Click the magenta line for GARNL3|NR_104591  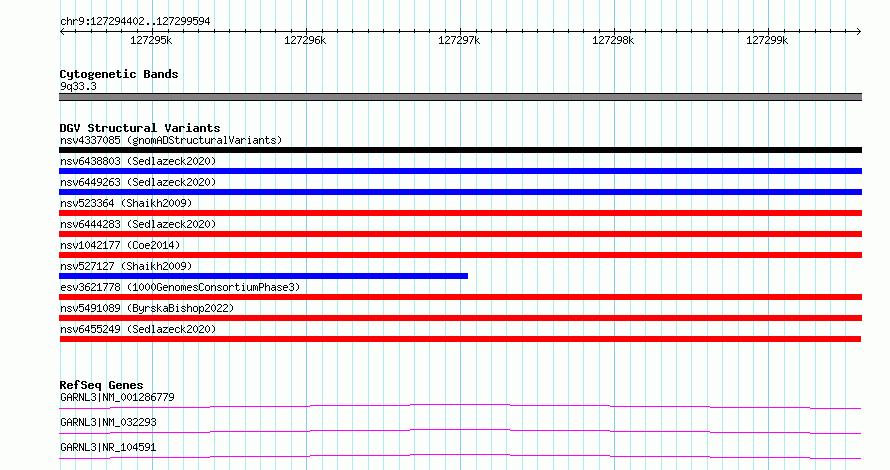[460, 456]
